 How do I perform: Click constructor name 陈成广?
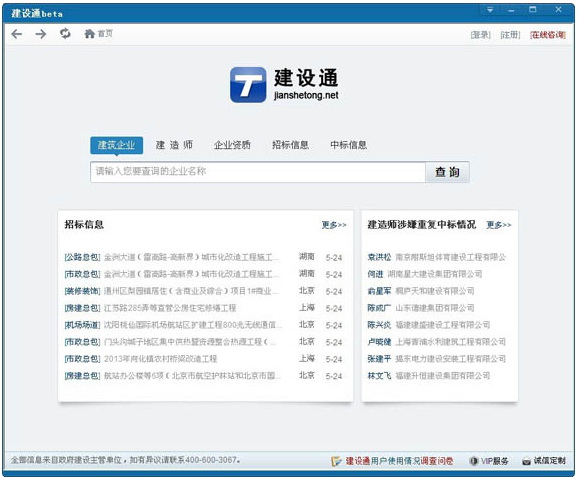click(379, 308)
